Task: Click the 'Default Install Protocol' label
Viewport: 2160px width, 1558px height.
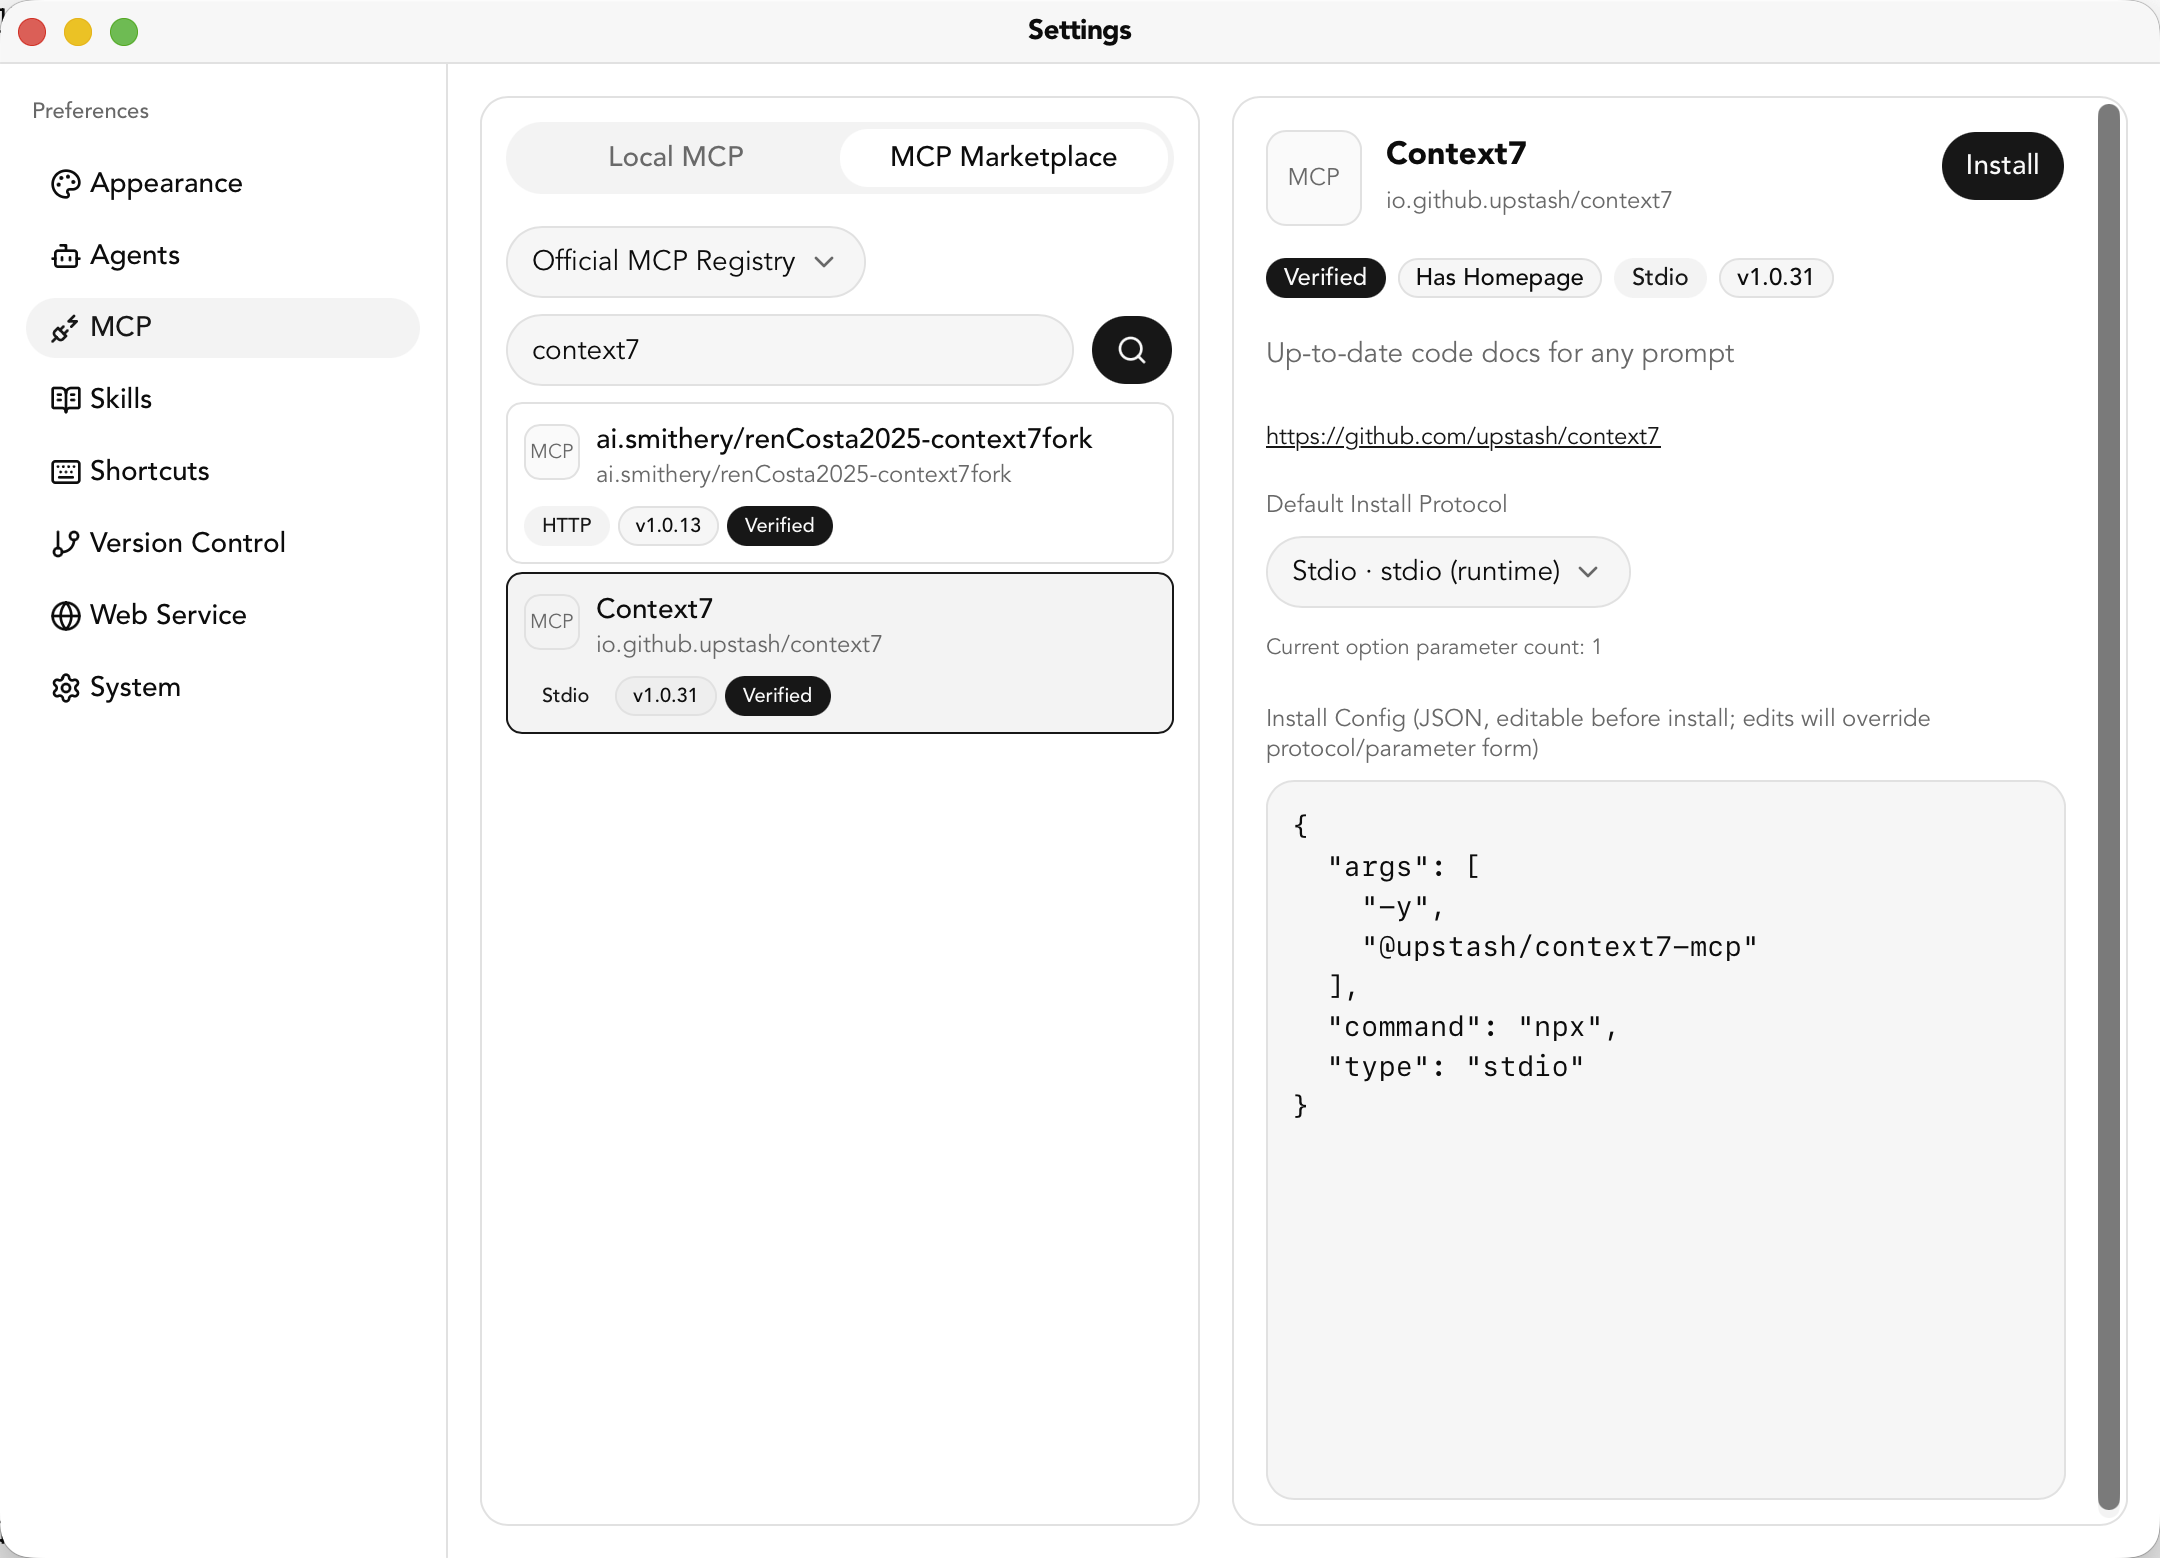Action: coord(1386,505)
